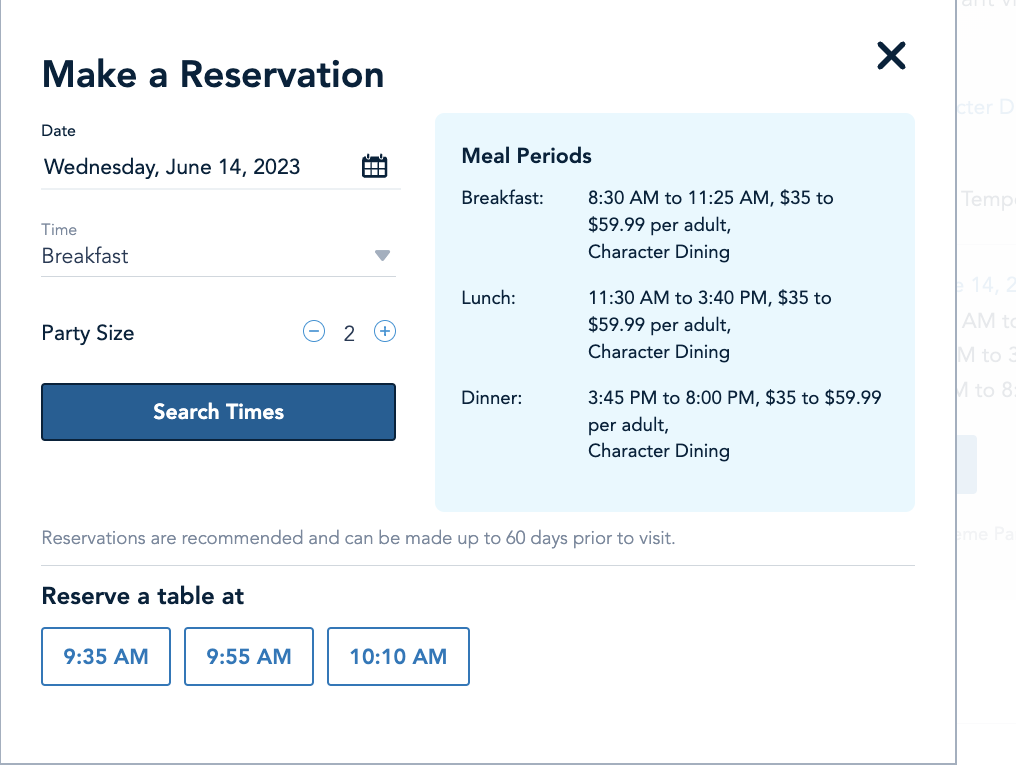Open the Breakfast time selection field

[200, 256]
